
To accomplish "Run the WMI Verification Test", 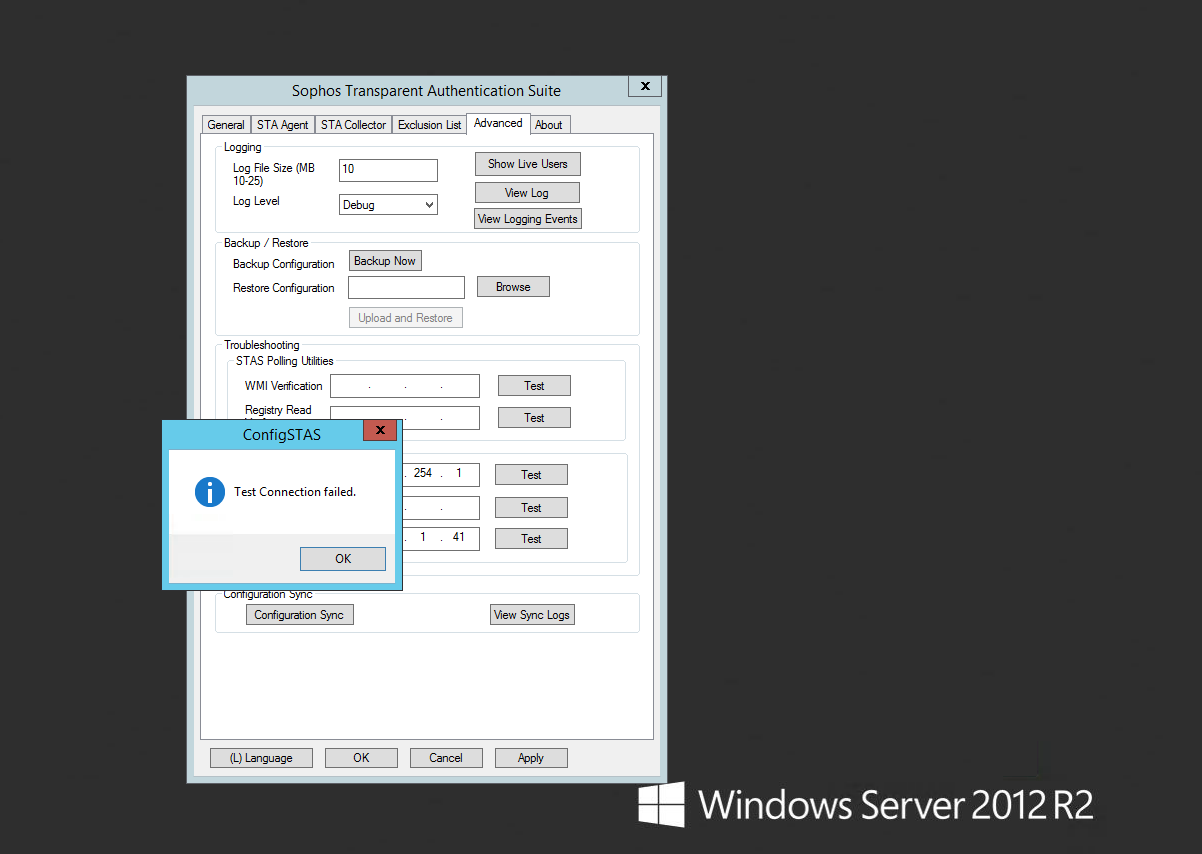I will pyautogui.click(x=534, y=386).
